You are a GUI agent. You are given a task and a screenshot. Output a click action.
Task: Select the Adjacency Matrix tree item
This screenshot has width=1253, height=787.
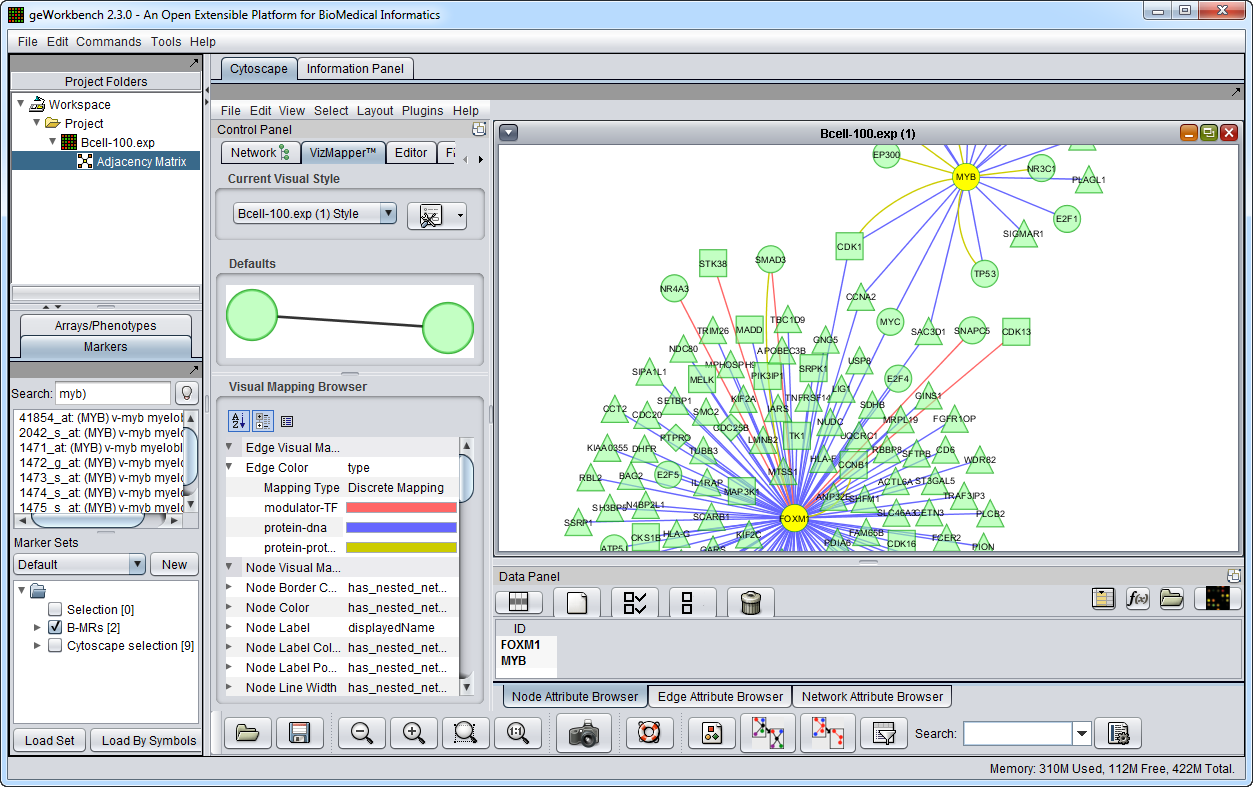[141, 161]
